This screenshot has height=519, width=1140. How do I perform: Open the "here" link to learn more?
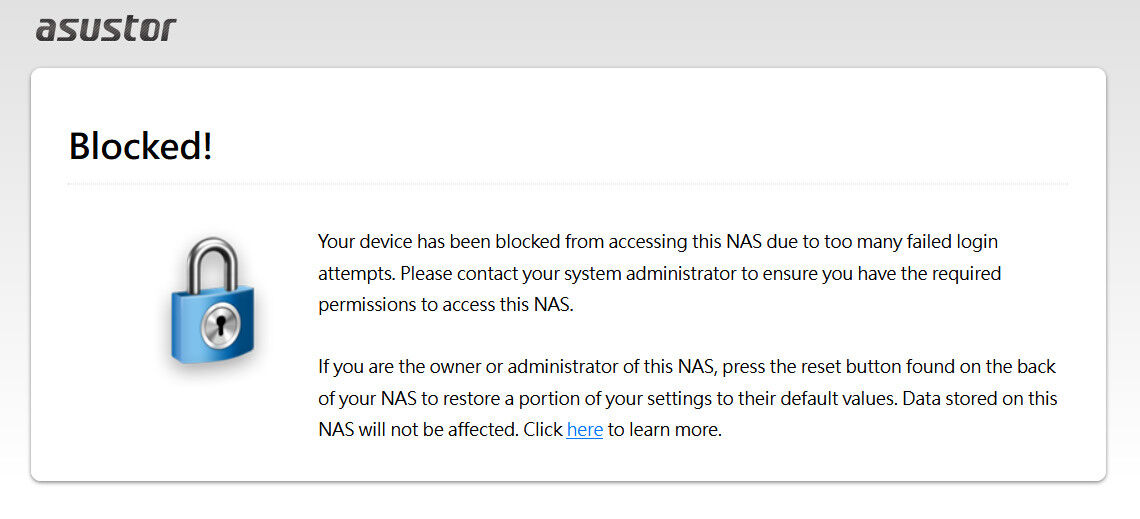[x=584, y=430]
